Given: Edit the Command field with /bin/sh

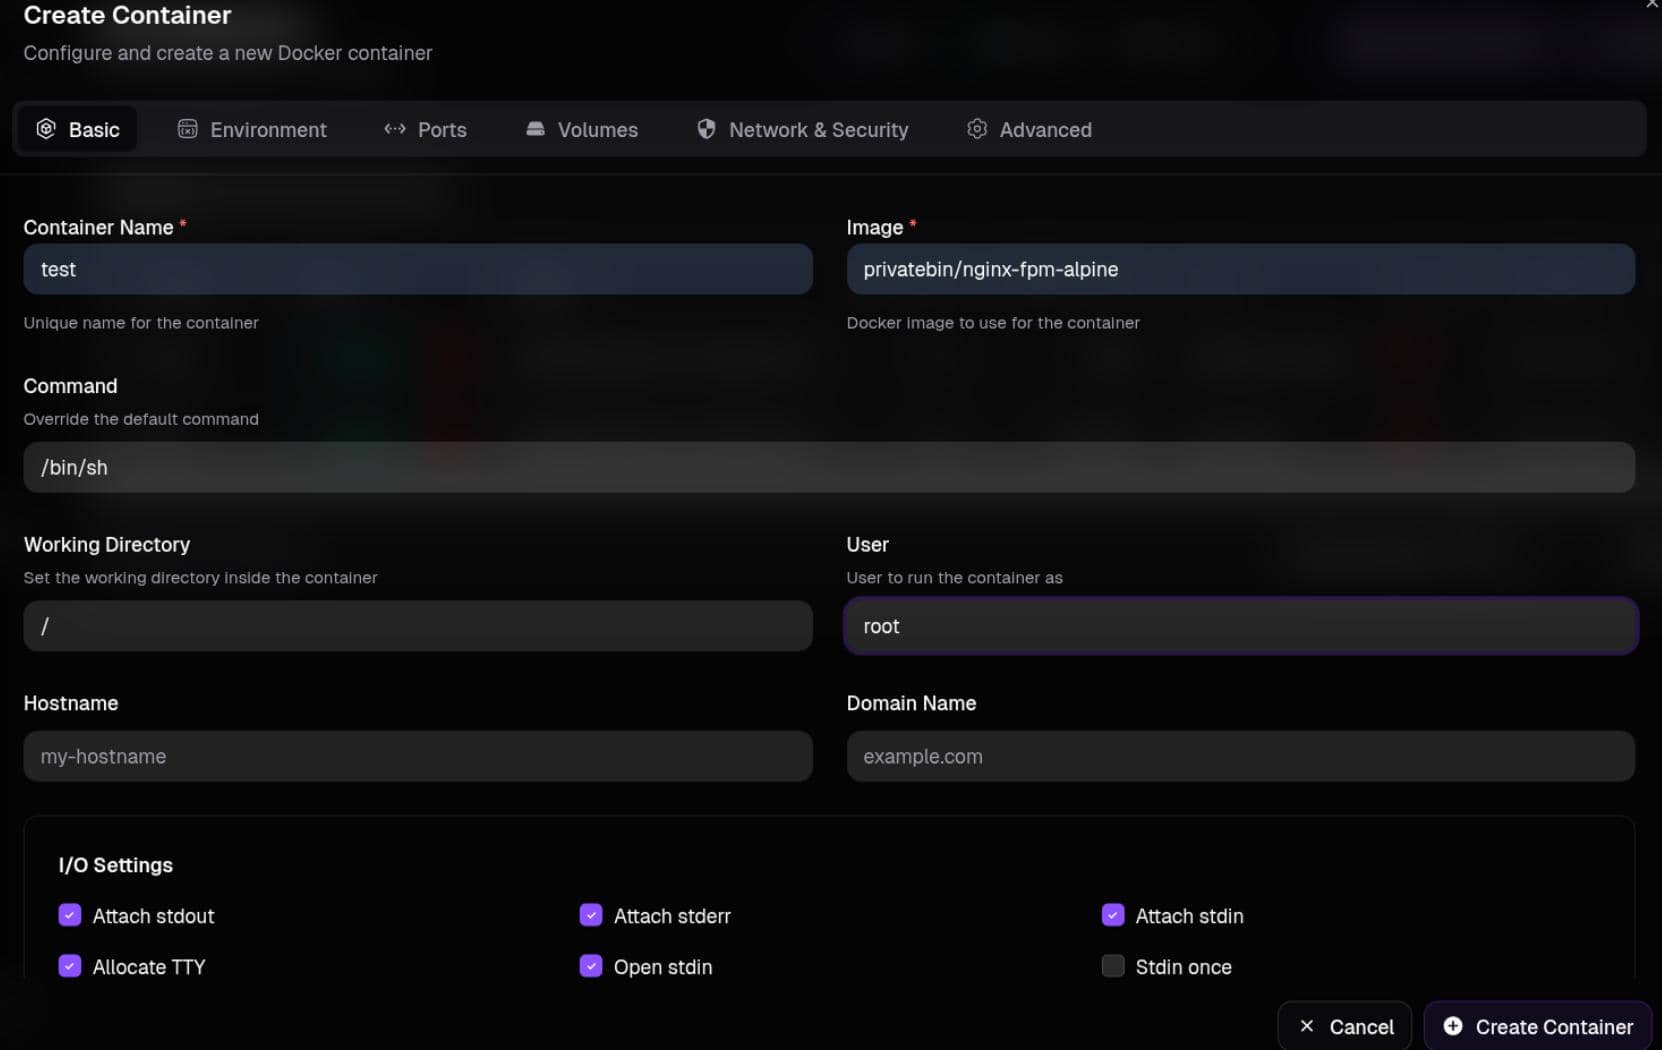Looking at the screenshot, I should 829,467.
